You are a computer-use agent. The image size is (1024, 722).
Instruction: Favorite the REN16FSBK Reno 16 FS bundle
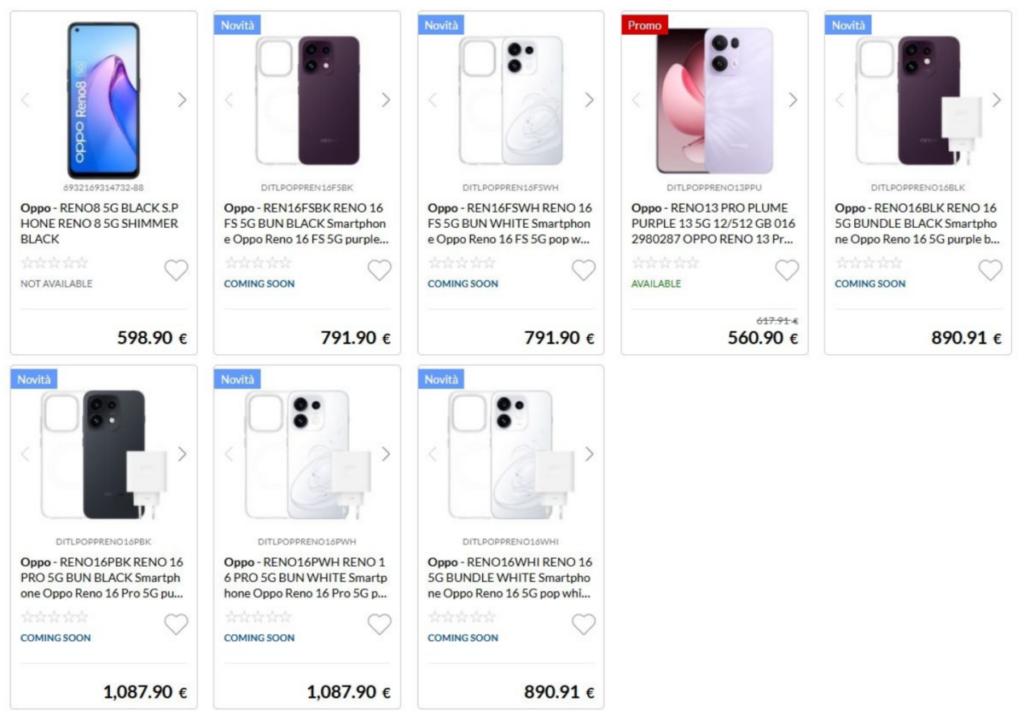[379, 270]
